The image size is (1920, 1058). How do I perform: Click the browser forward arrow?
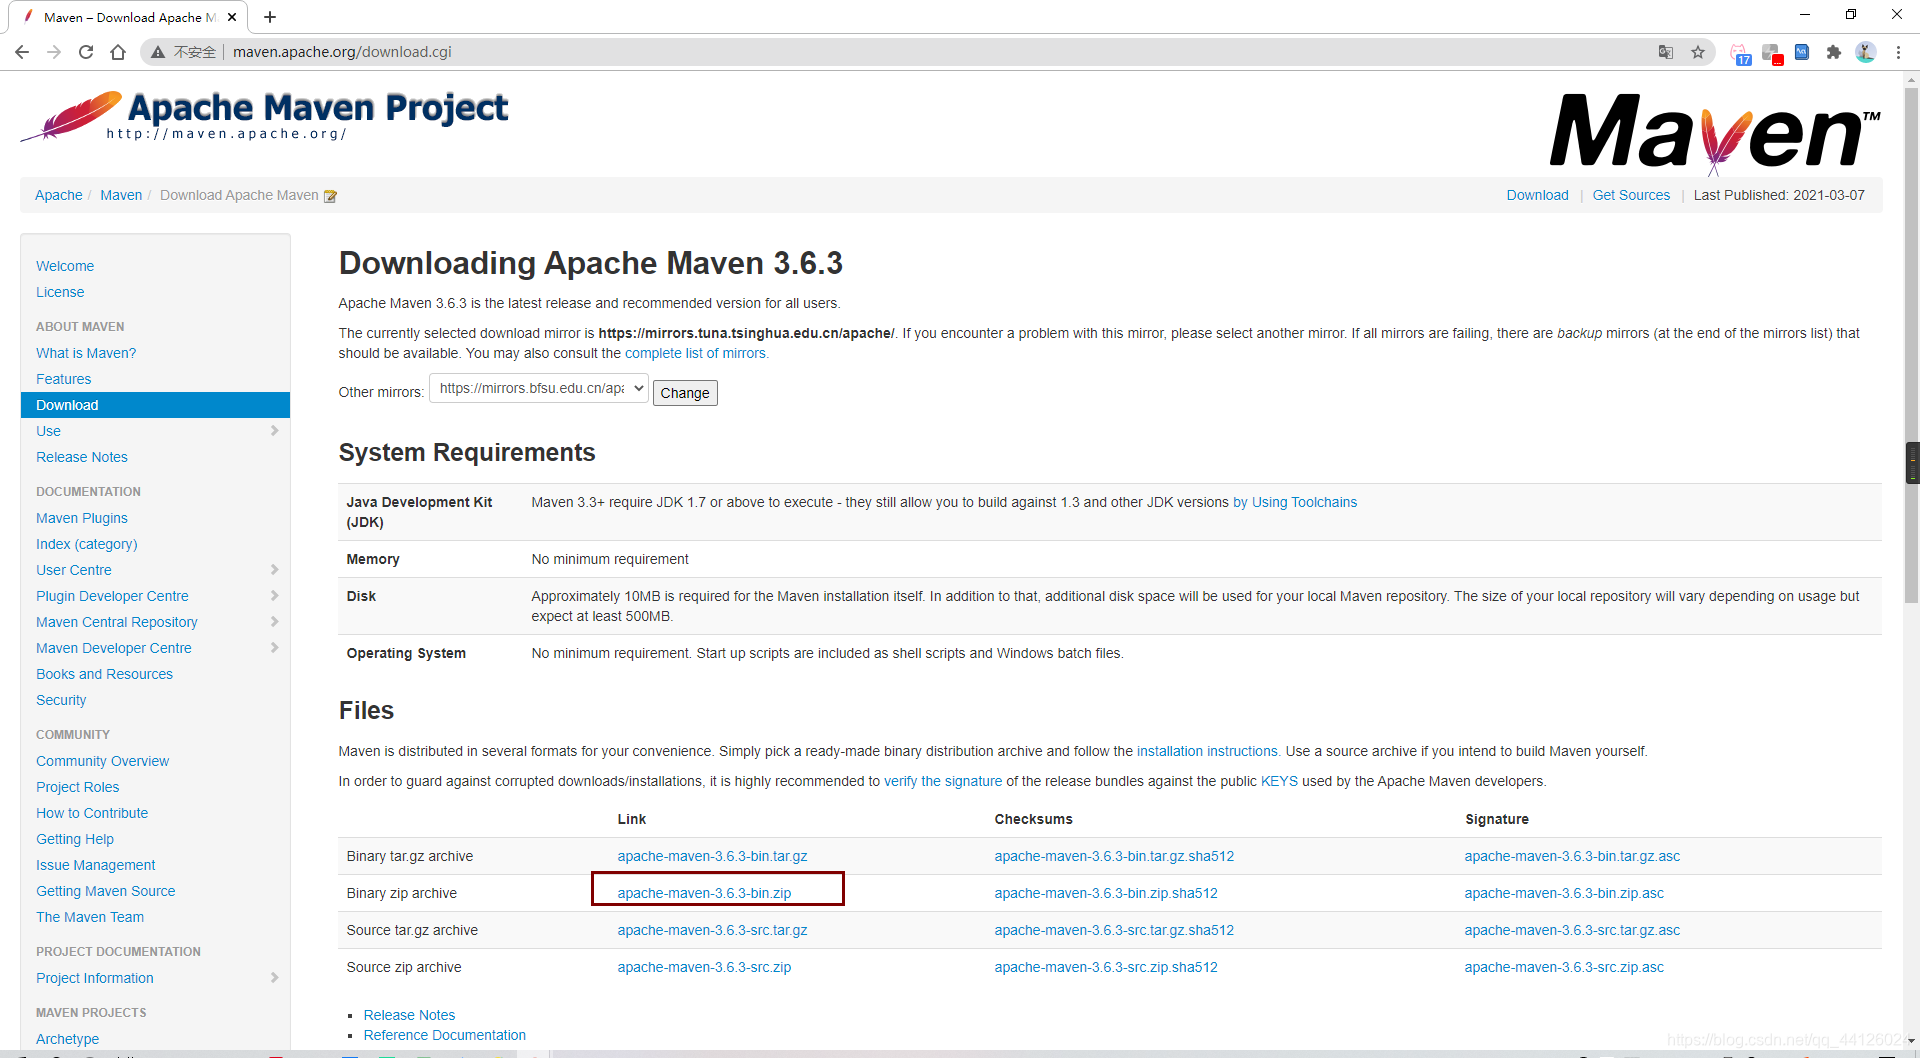coord(54,52)
